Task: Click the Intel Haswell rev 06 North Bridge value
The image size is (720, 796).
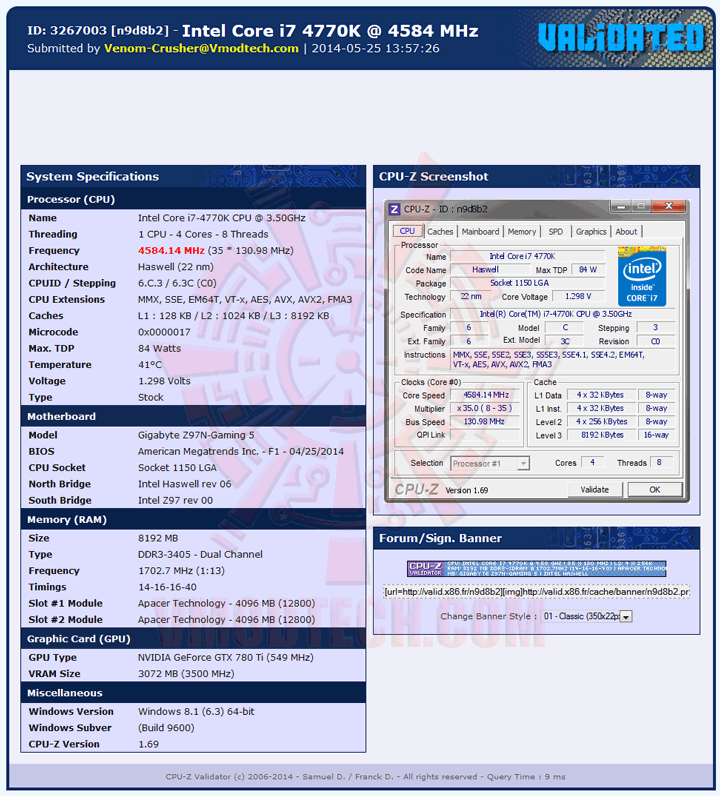Action: 184,484
